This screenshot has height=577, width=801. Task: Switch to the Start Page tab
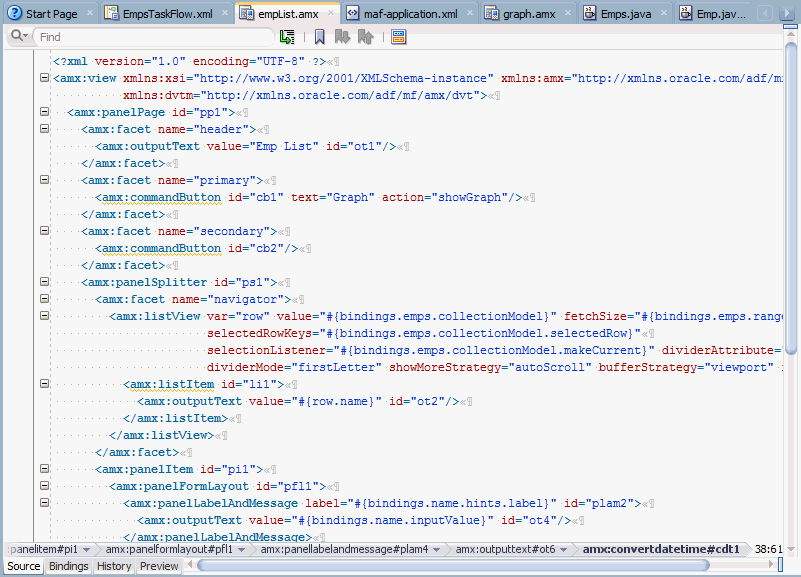pos(52,14)
